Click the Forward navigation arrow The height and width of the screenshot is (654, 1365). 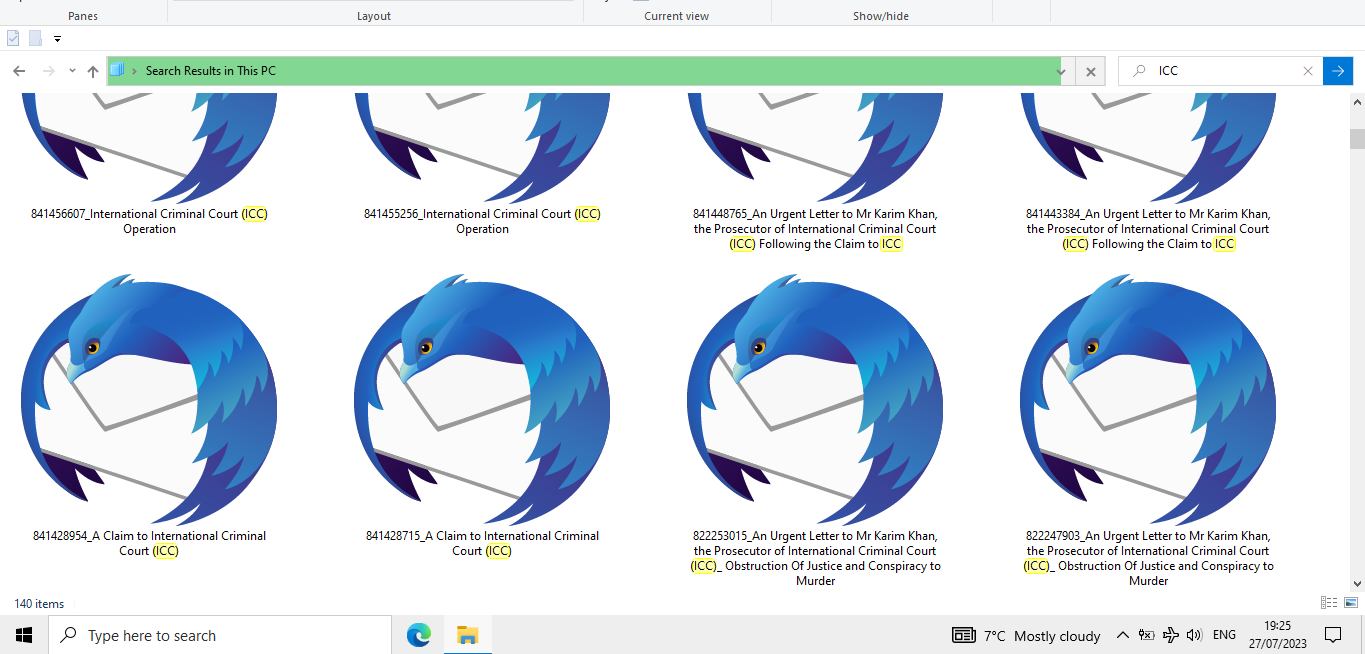(48, 71)
